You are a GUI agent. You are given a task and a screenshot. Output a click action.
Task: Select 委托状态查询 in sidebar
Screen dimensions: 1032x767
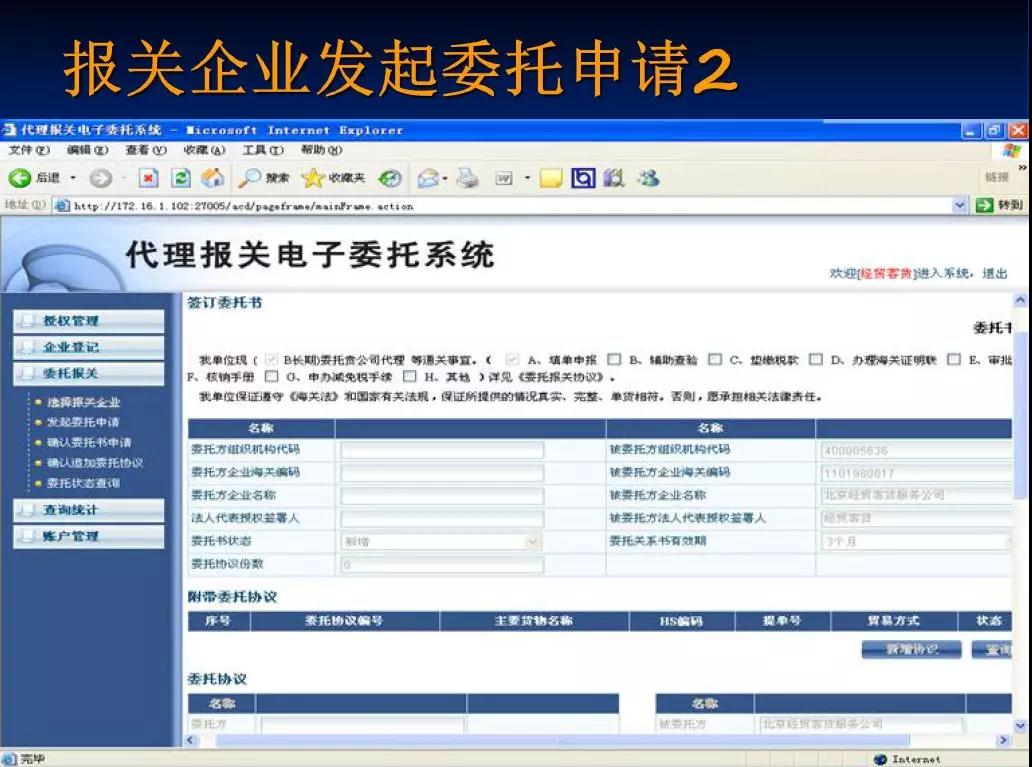tap(83, 483)
